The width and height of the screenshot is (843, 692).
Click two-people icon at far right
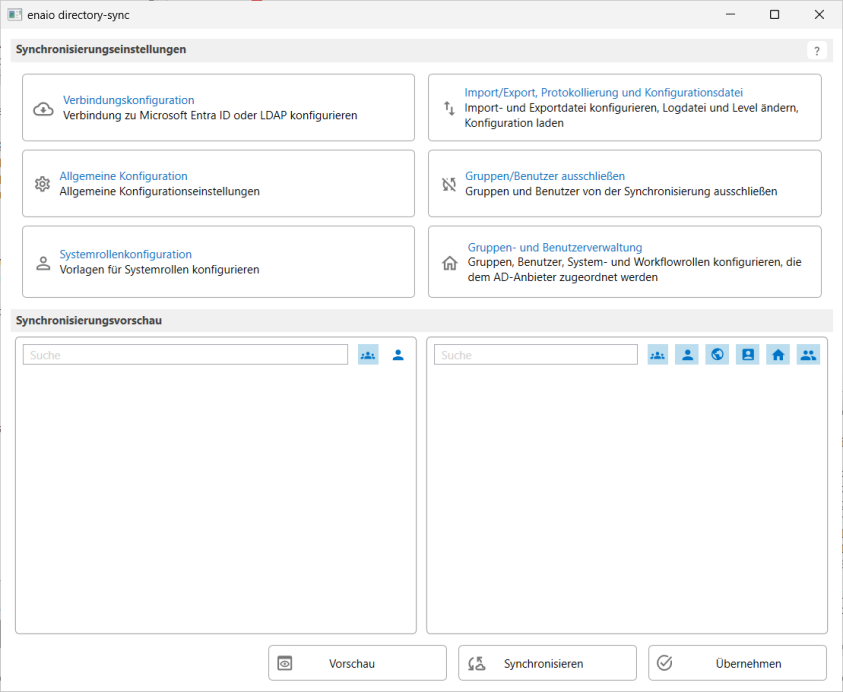click(808, 355)
